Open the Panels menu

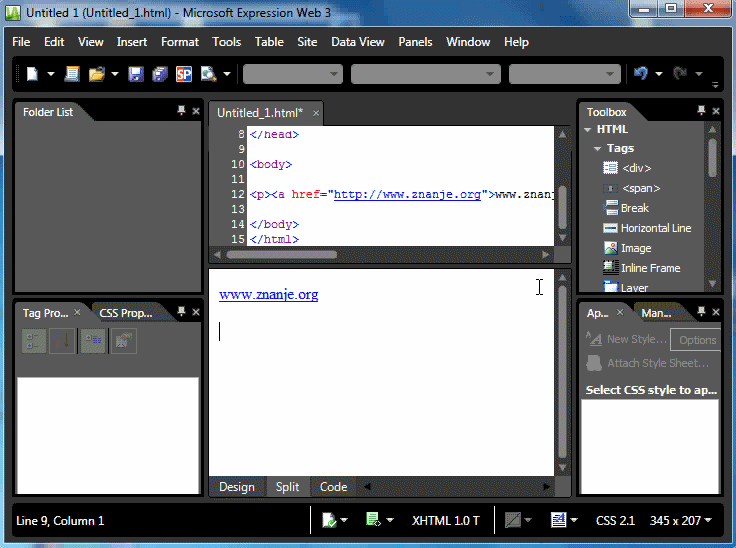pyautogui.click(x=415, y=42)
